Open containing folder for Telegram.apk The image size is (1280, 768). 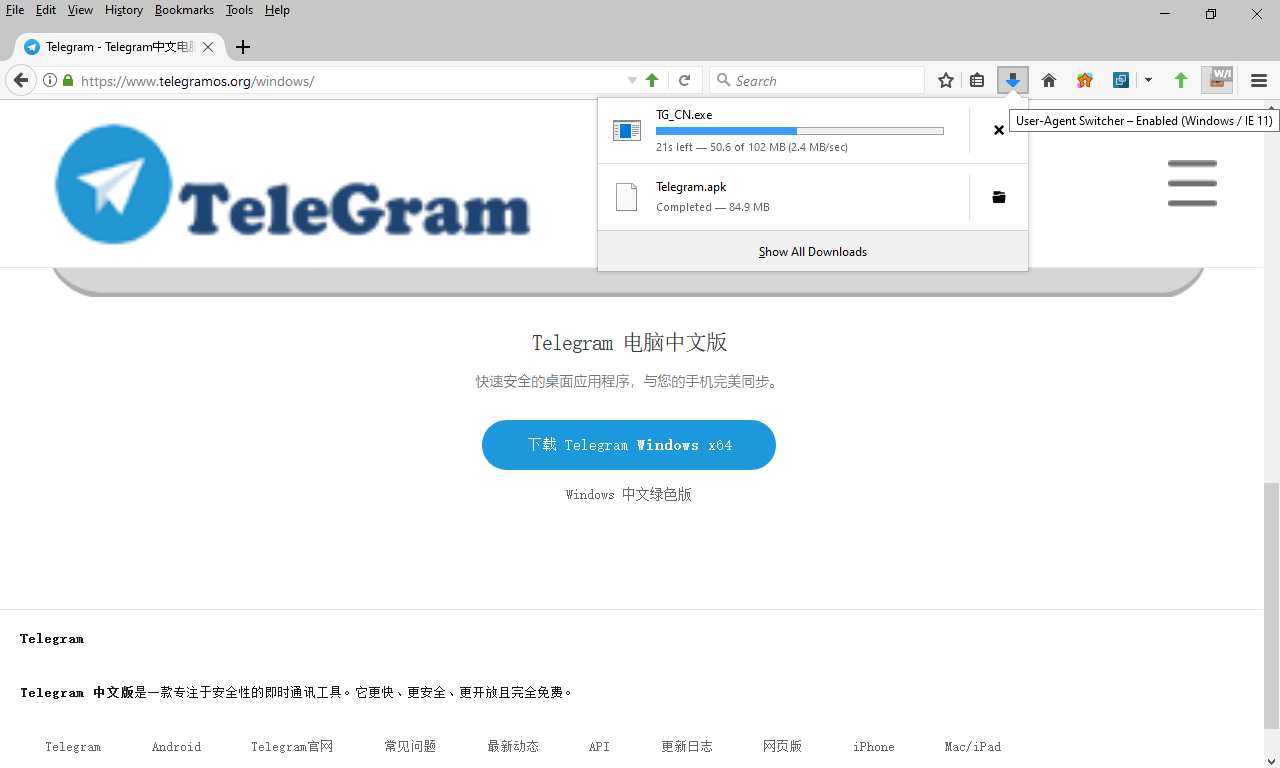[998, 197]
